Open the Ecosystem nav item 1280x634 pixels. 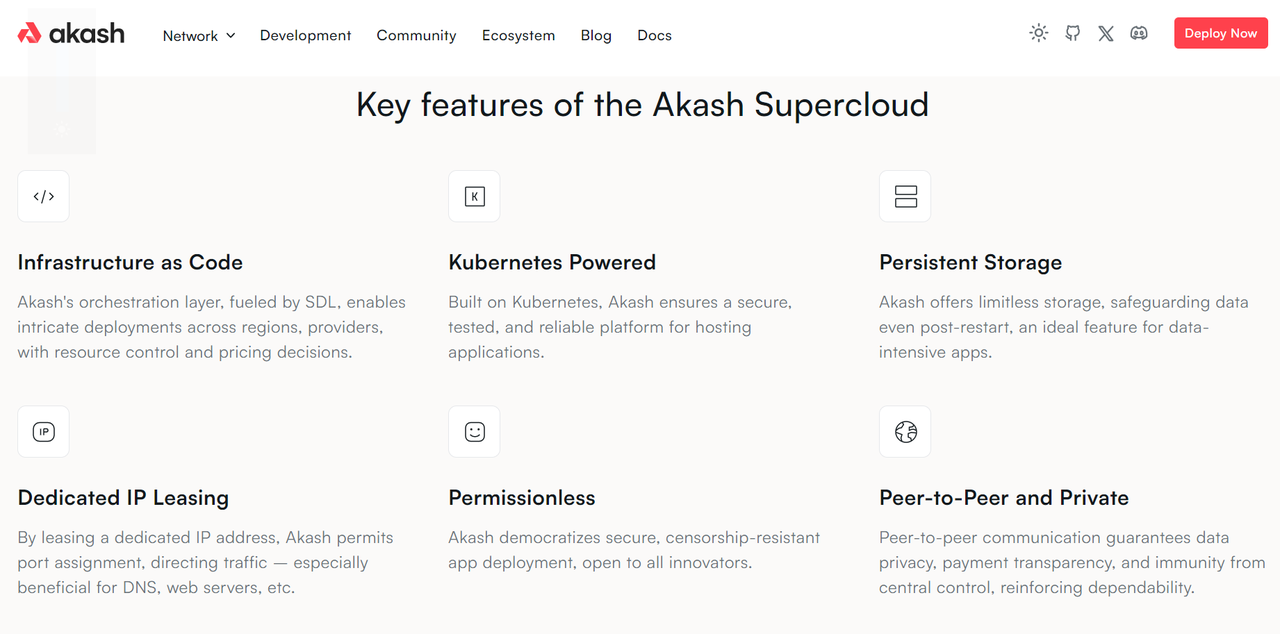(x=518, y=36)
